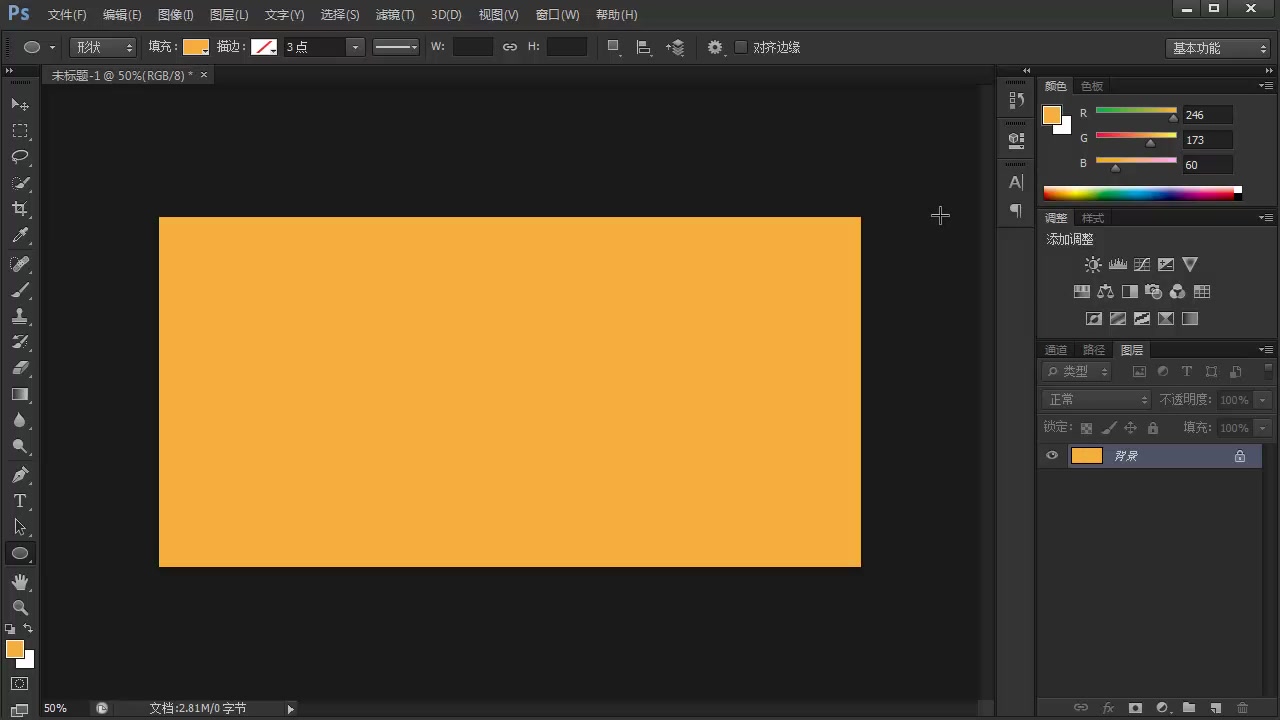Switch to the 色板 tab

click(1092, 87)
